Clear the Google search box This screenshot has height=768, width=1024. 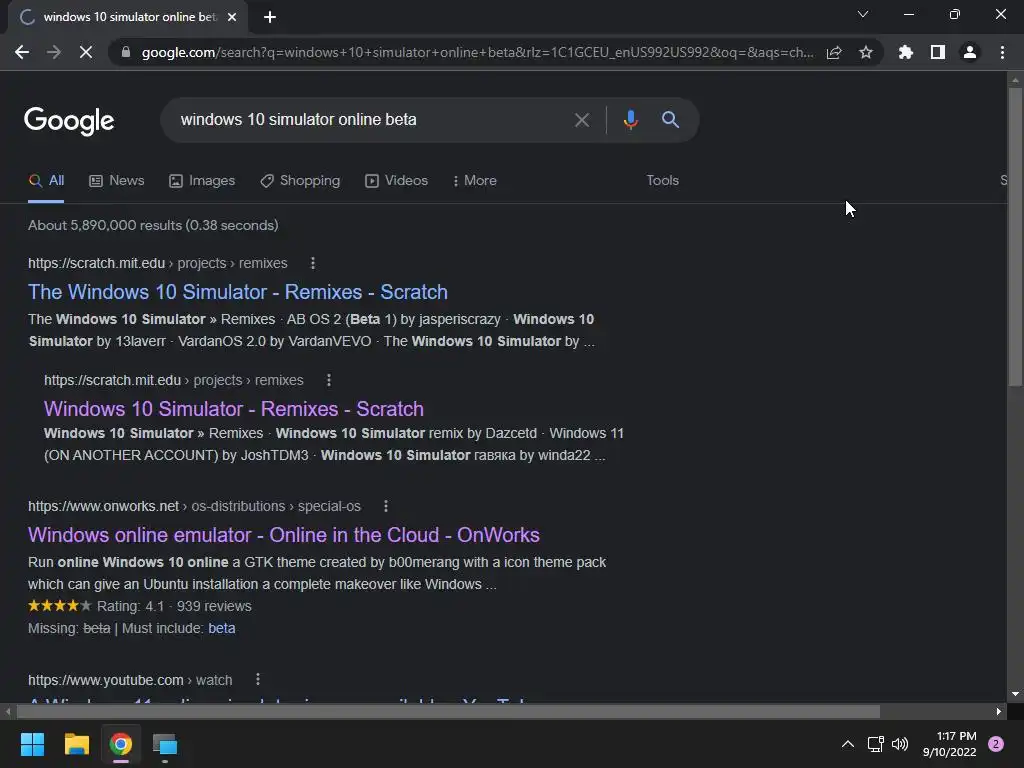click(582, 120)
